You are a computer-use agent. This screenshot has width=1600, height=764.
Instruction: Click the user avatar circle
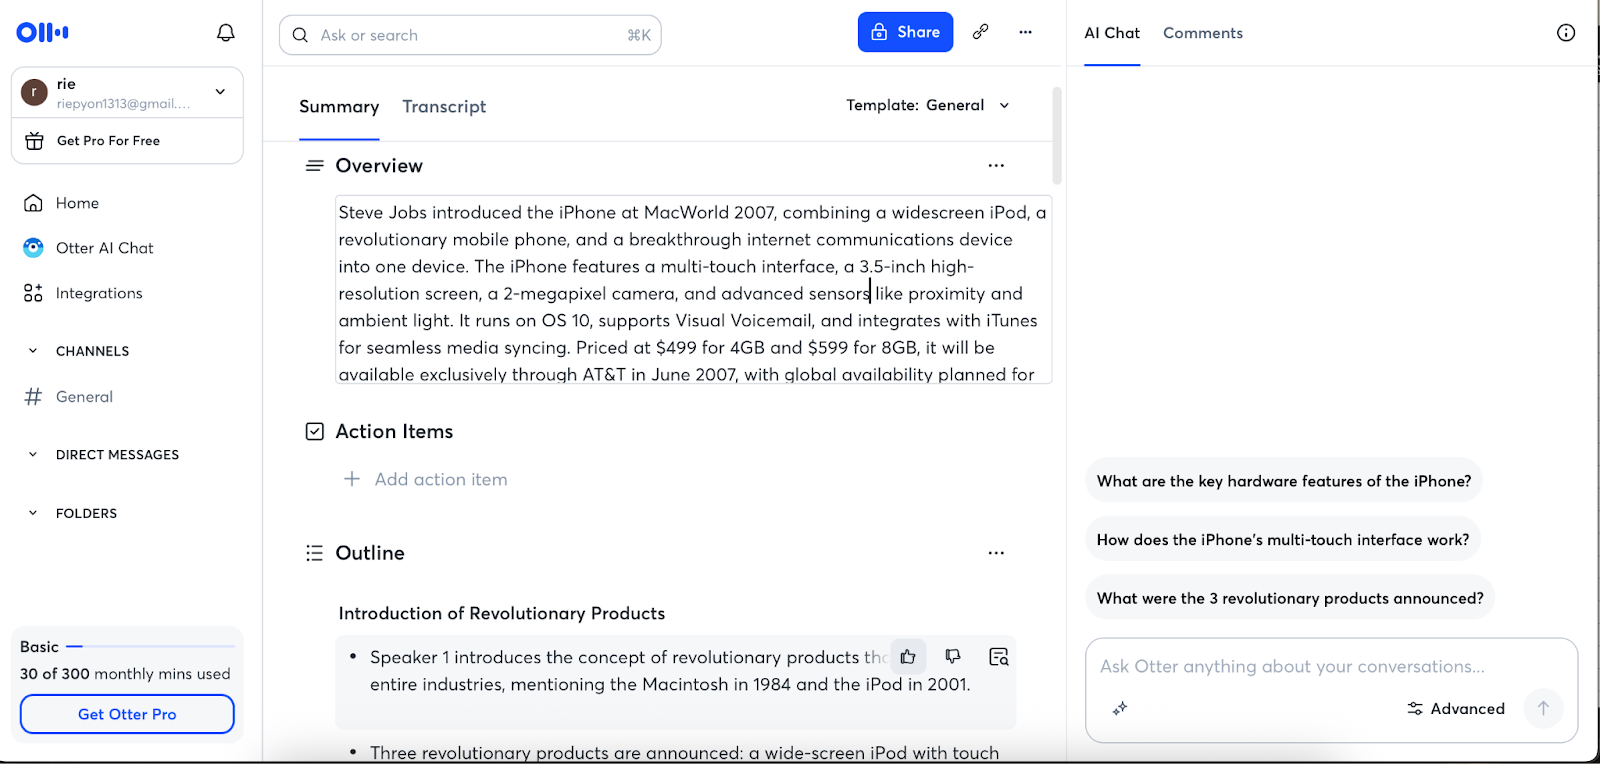tap(34, 93)
